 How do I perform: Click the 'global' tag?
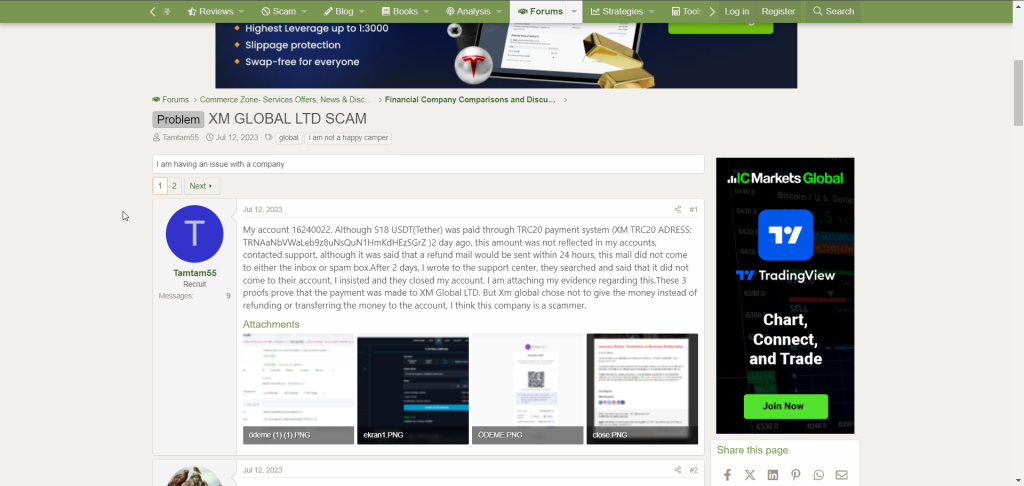coord(288,138)
